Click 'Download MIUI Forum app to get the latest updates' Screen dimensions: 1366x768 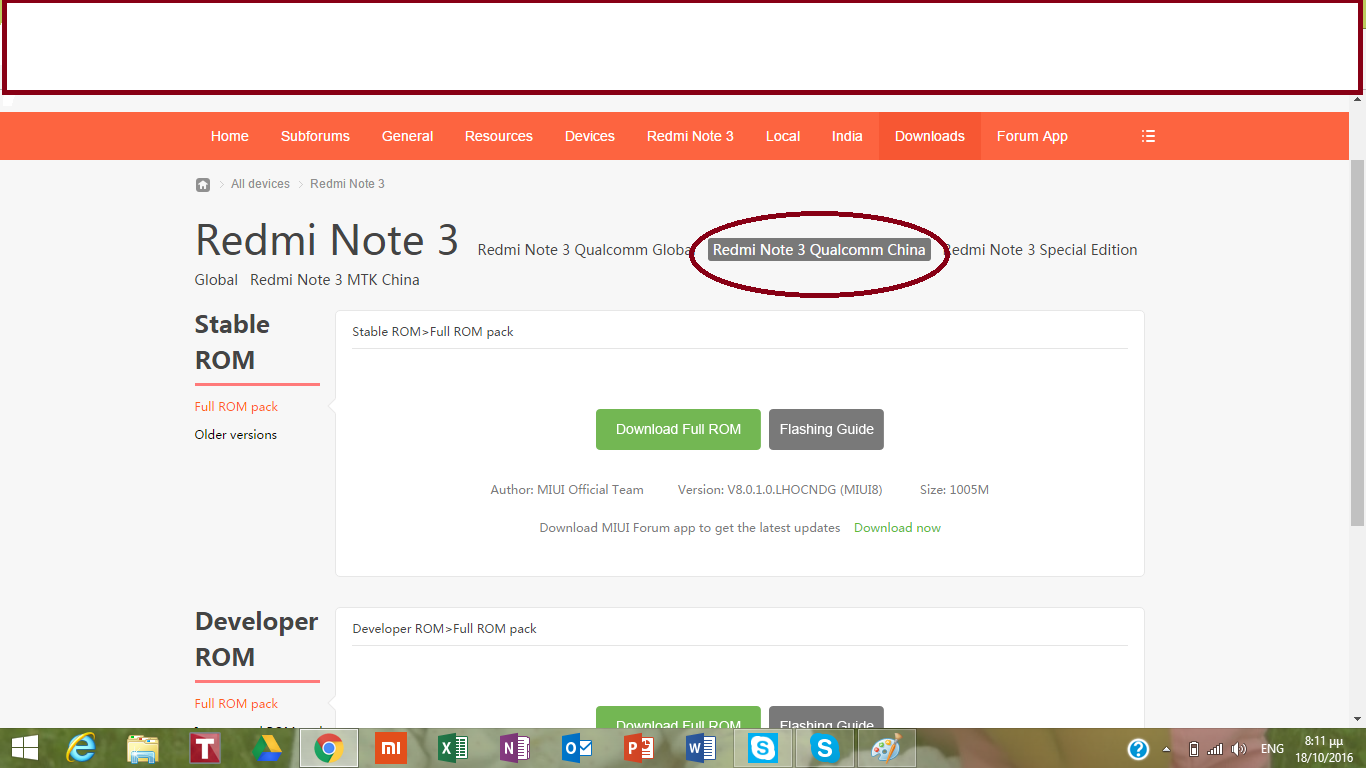pos(690,528)
